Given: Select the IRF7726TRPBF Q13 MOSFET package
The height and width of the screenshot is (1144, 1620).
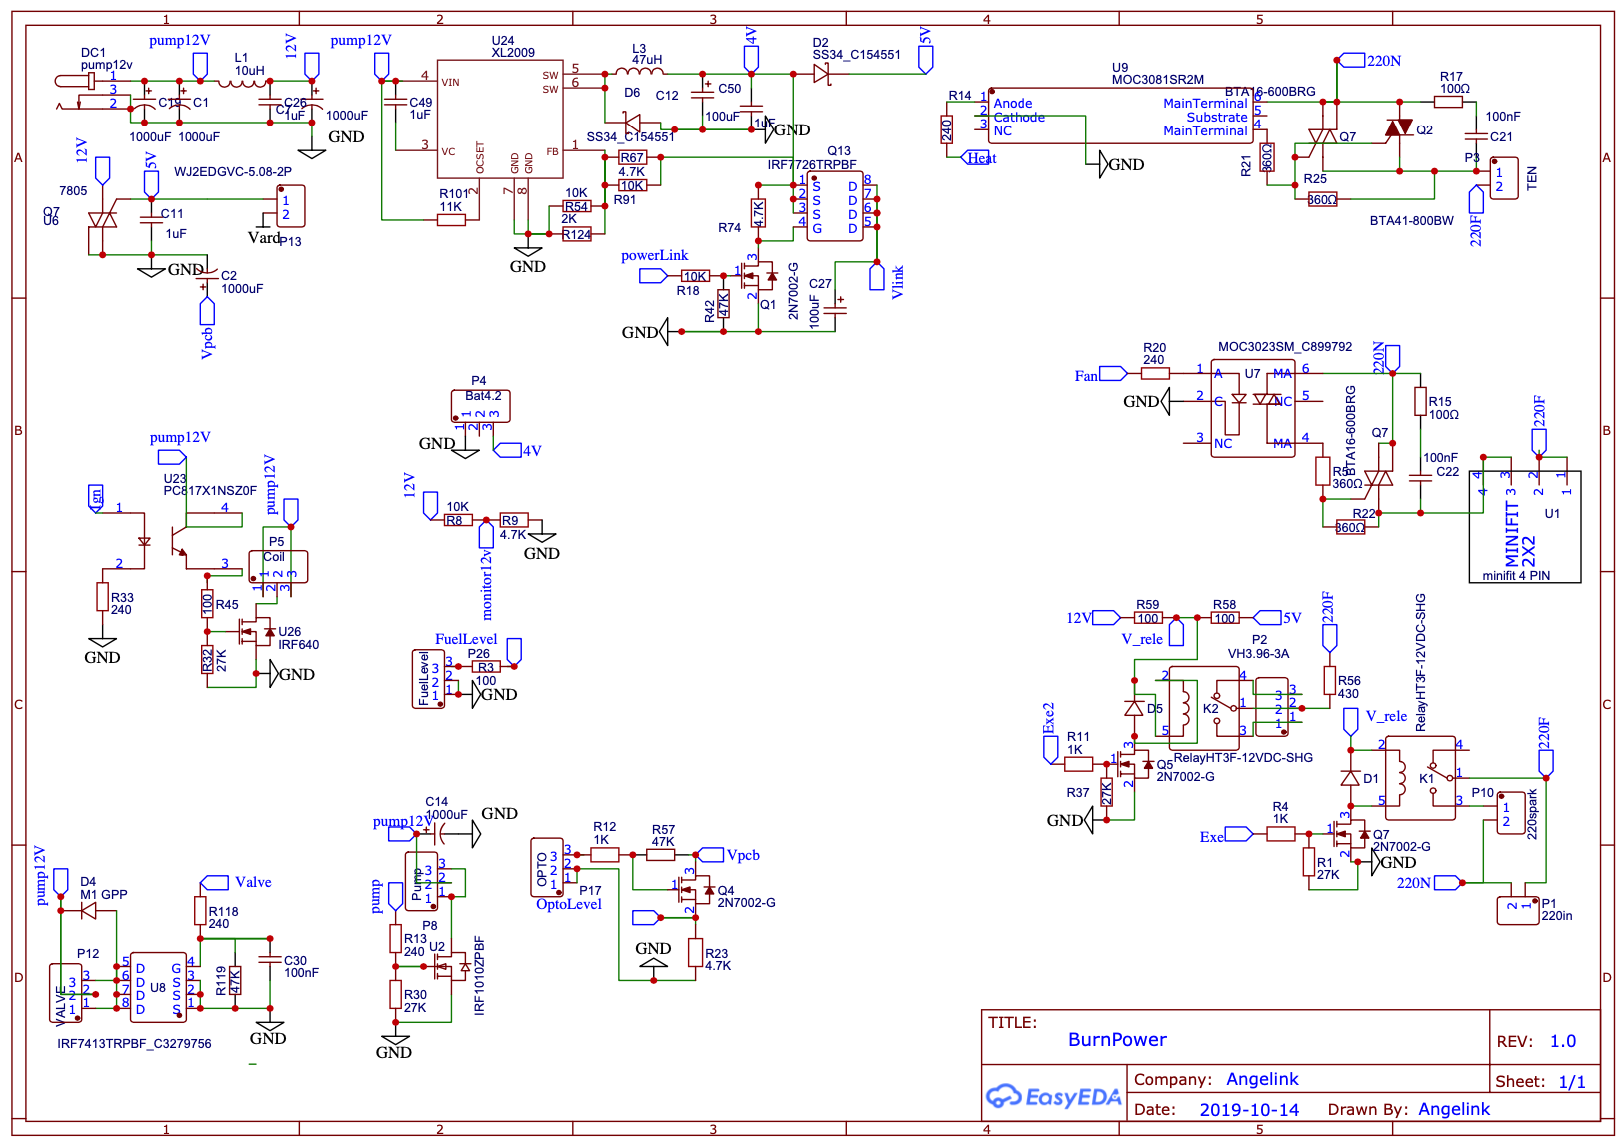Looking at the screenshot, I should 835,207.
